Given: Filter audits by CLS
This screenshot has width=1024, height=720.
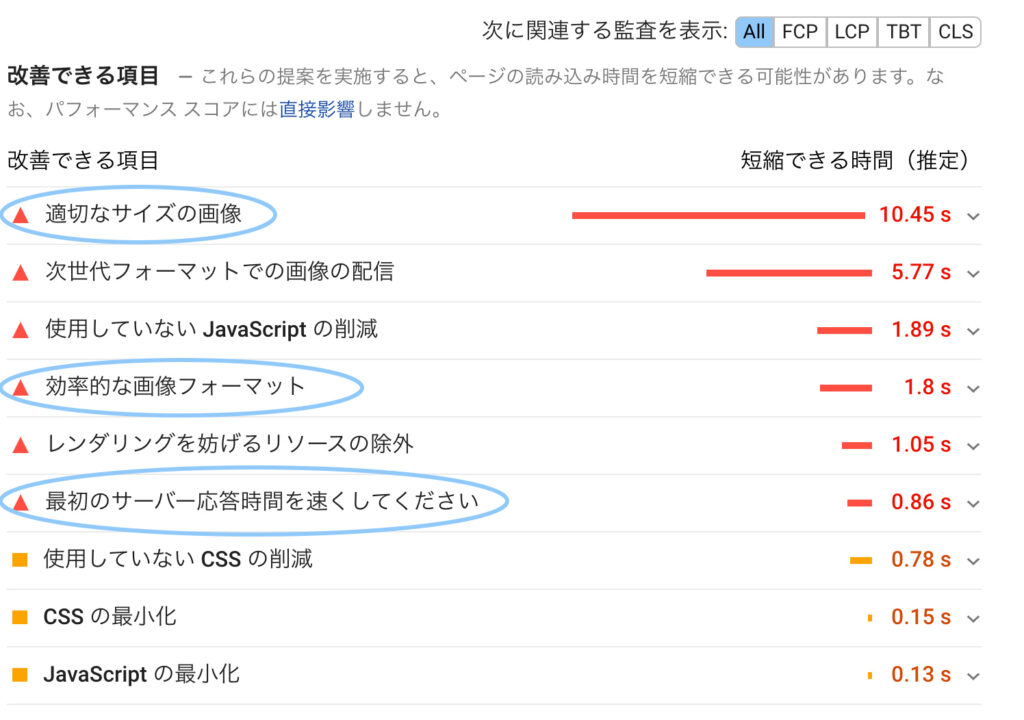Looking at the screenshot, I should click(955, 32).
